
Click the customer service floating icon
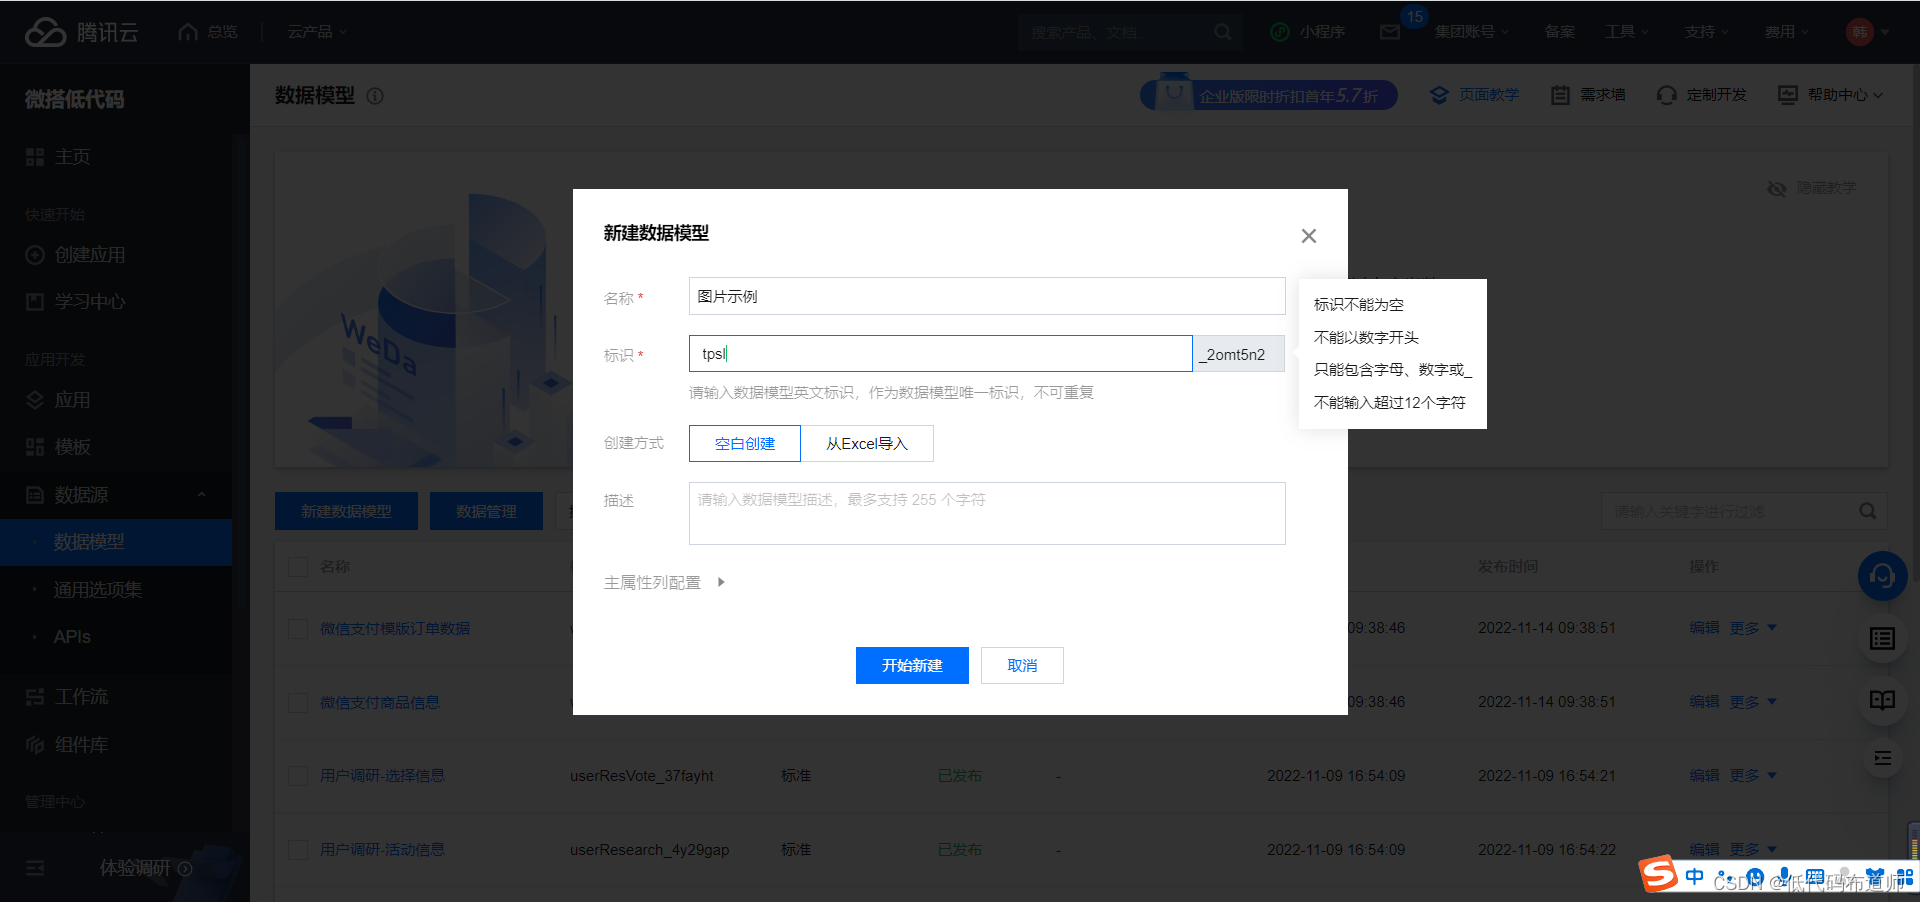tap(1882, 576)
